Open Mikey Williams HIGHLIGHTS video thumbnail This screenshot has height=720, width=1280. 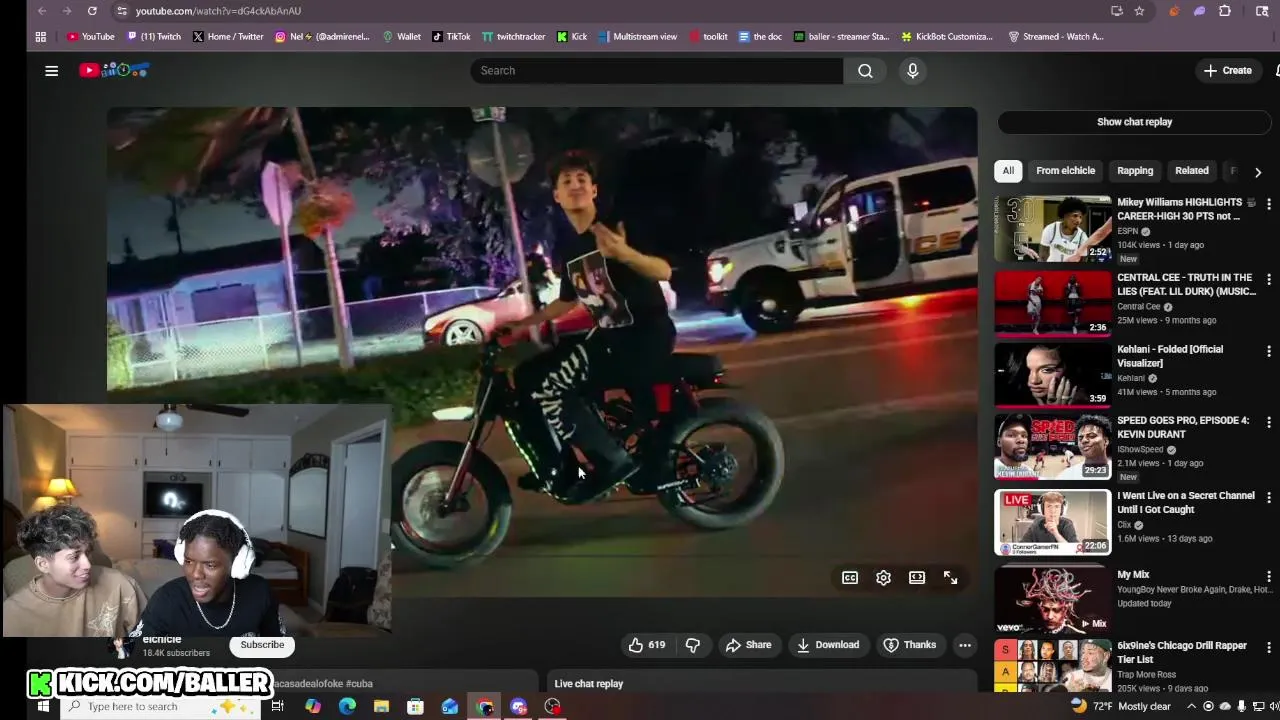pos(1052,229)
